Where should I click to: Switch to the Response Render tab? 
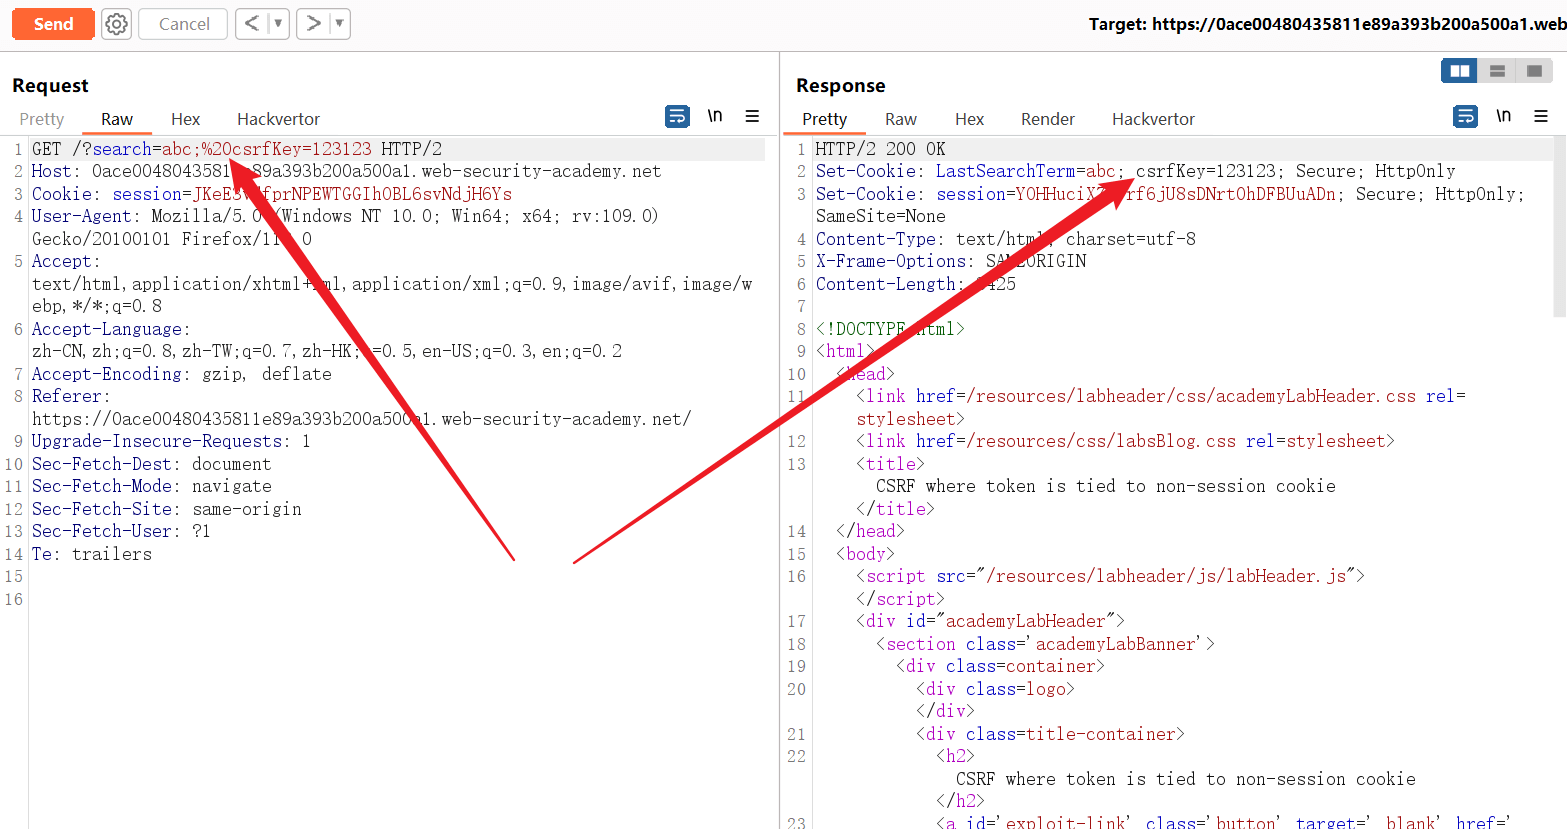tap(1047, 119)
